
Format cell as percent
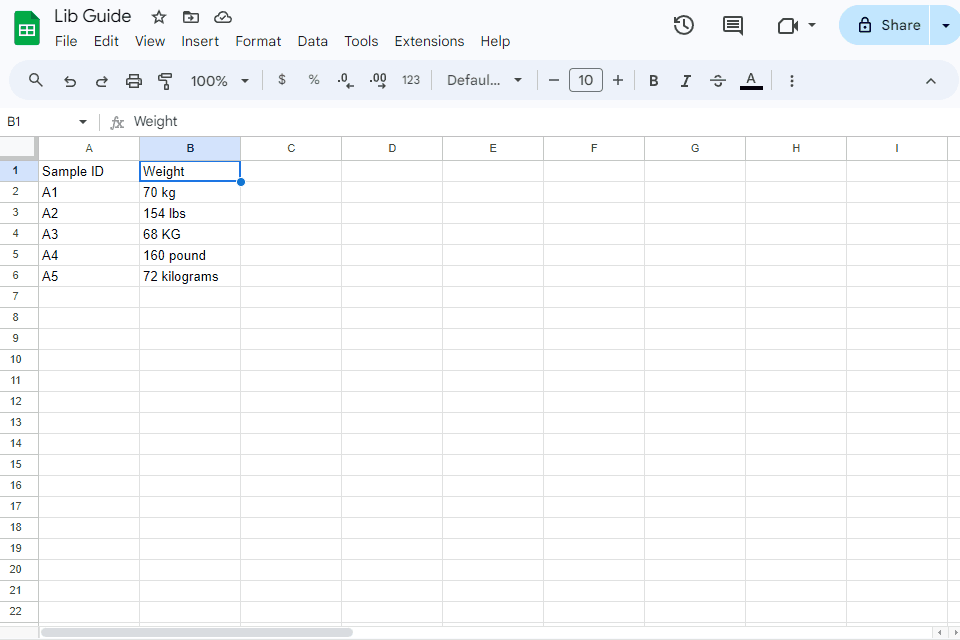[x=313, y=80]
